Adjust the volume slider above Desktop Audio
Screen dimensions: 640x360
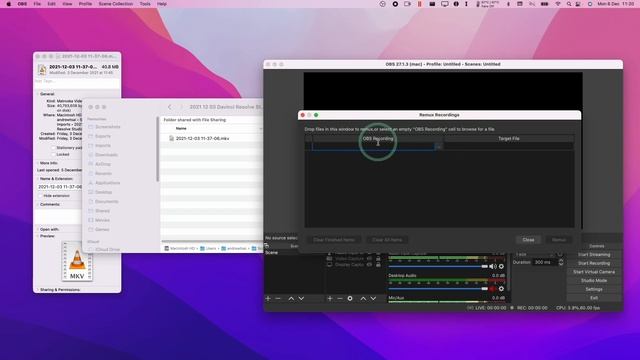click(438, 267)
